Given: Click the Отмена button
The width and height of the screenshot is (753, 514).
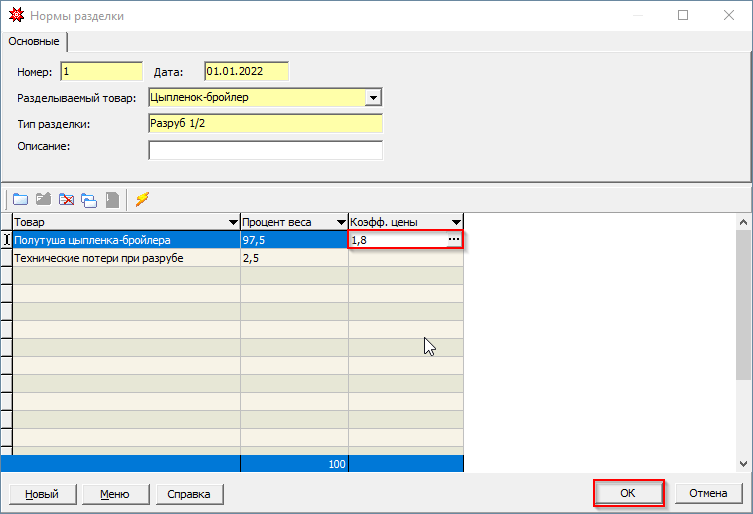Looking at the screenshot, I should click(708, 494).
